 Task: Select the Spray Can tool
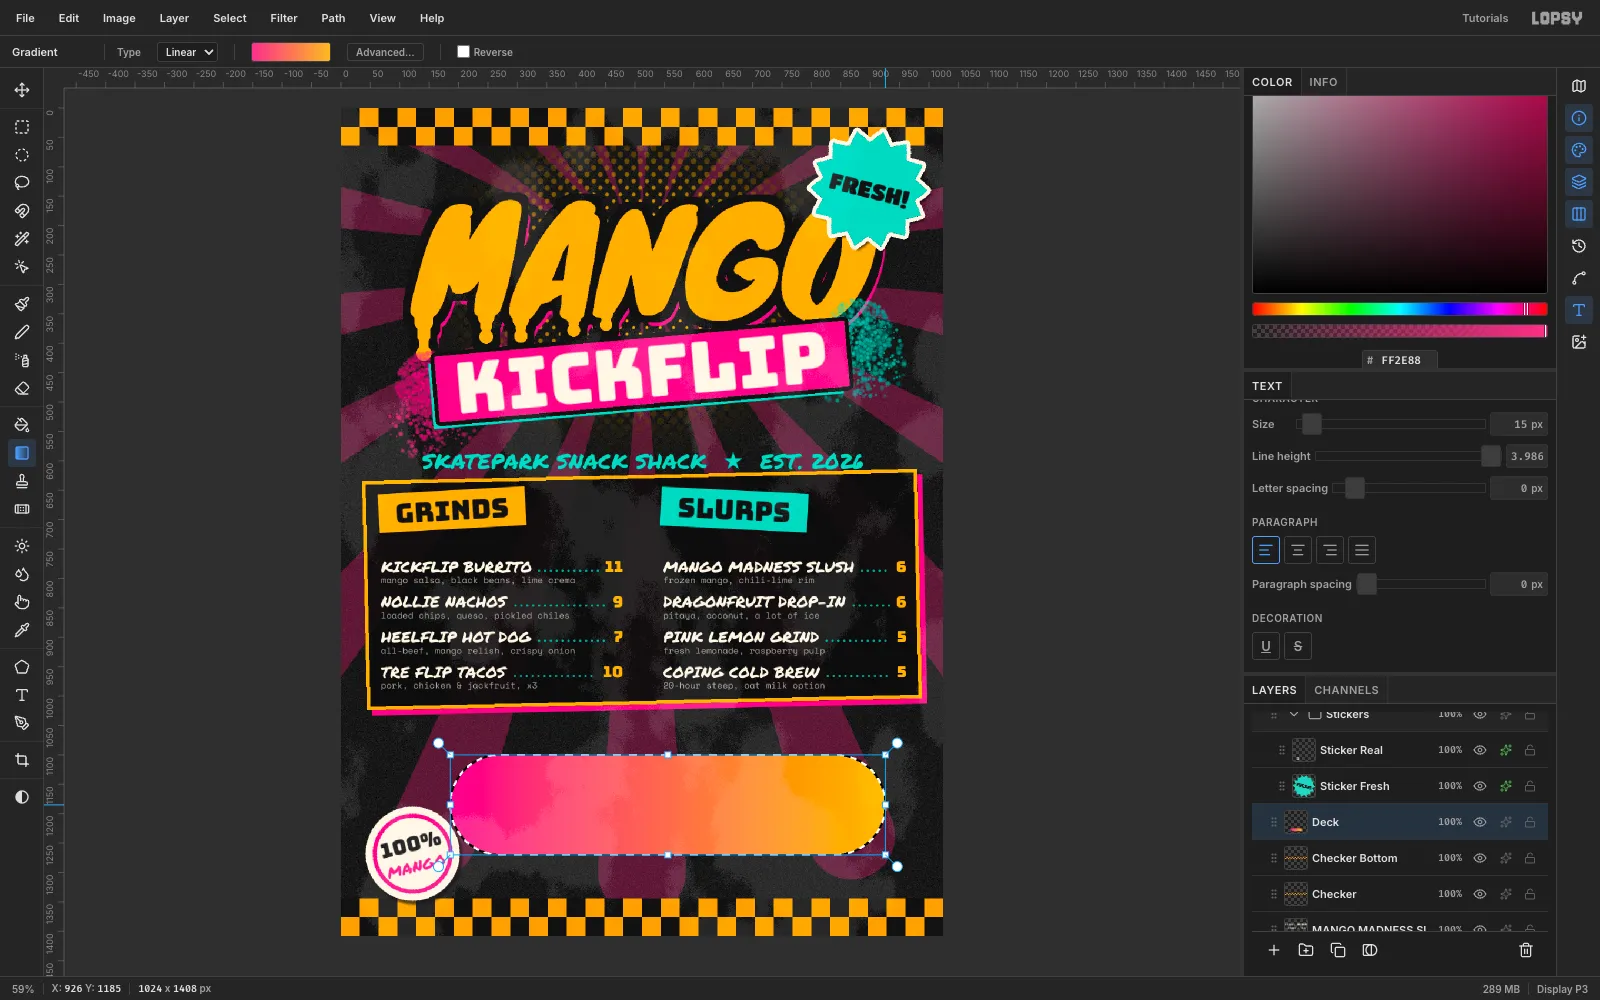(x=22, y=360)
